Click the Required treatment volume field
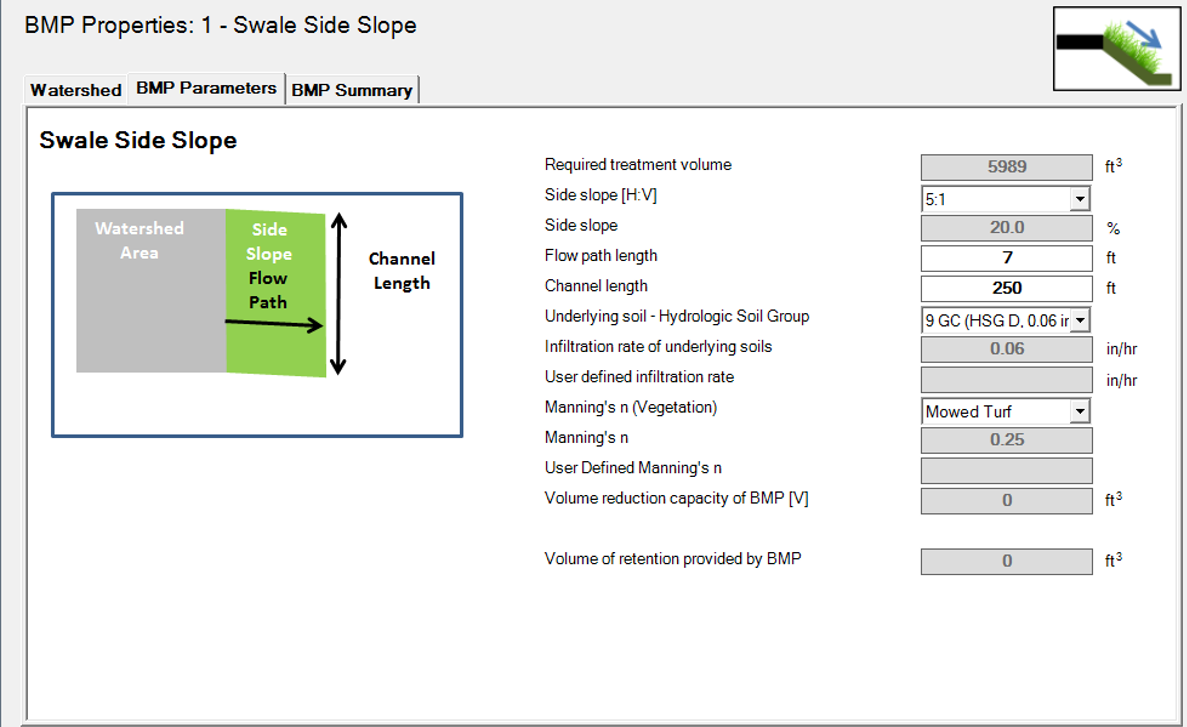 [1006, 167]
